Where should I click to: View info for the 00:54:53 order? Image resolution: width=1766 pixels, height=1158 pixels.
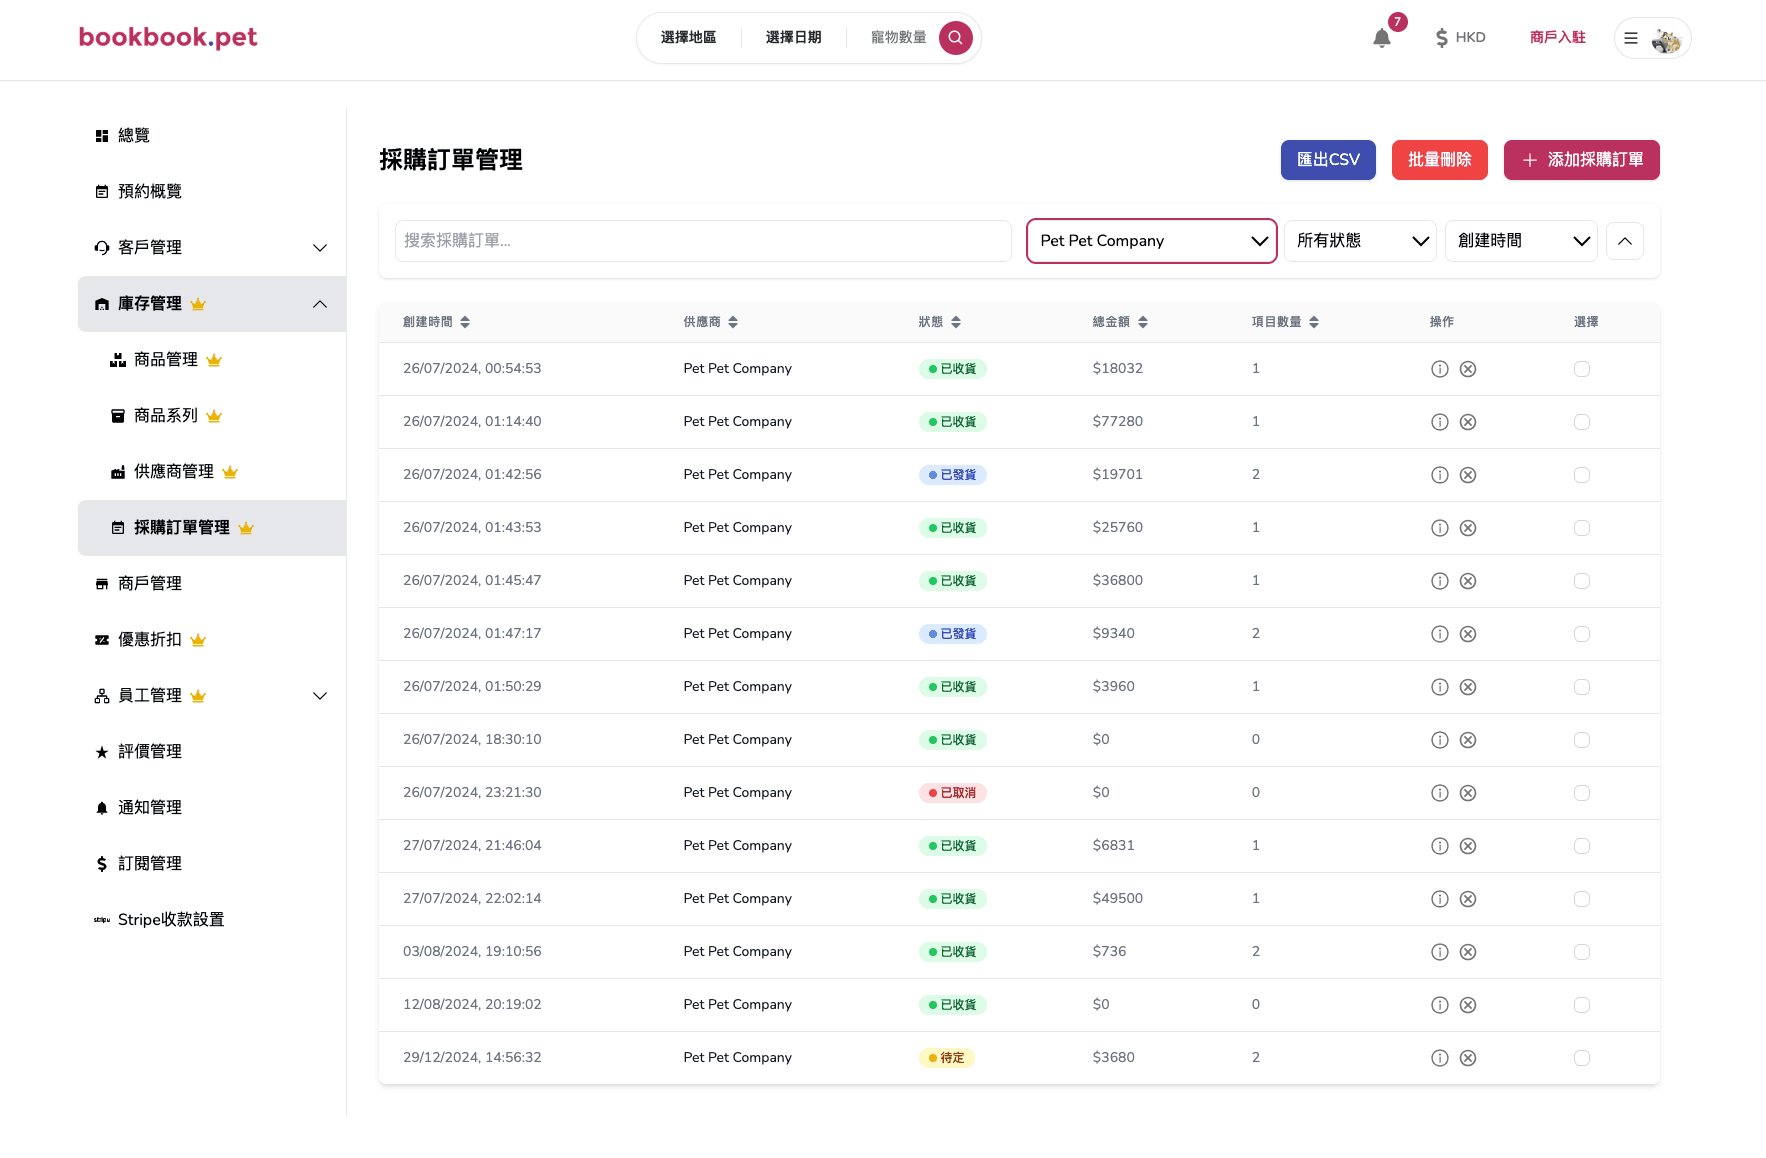[x=1440, y=369]
